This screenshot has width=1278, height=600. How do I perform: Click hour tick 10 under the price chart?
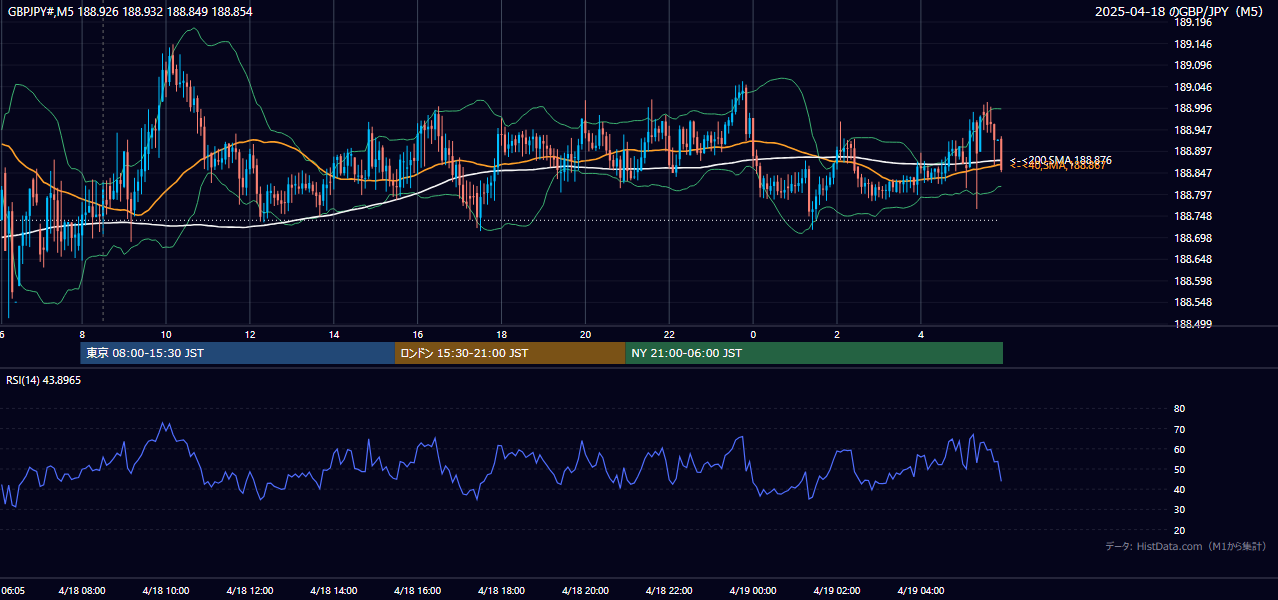coord(166,334)
